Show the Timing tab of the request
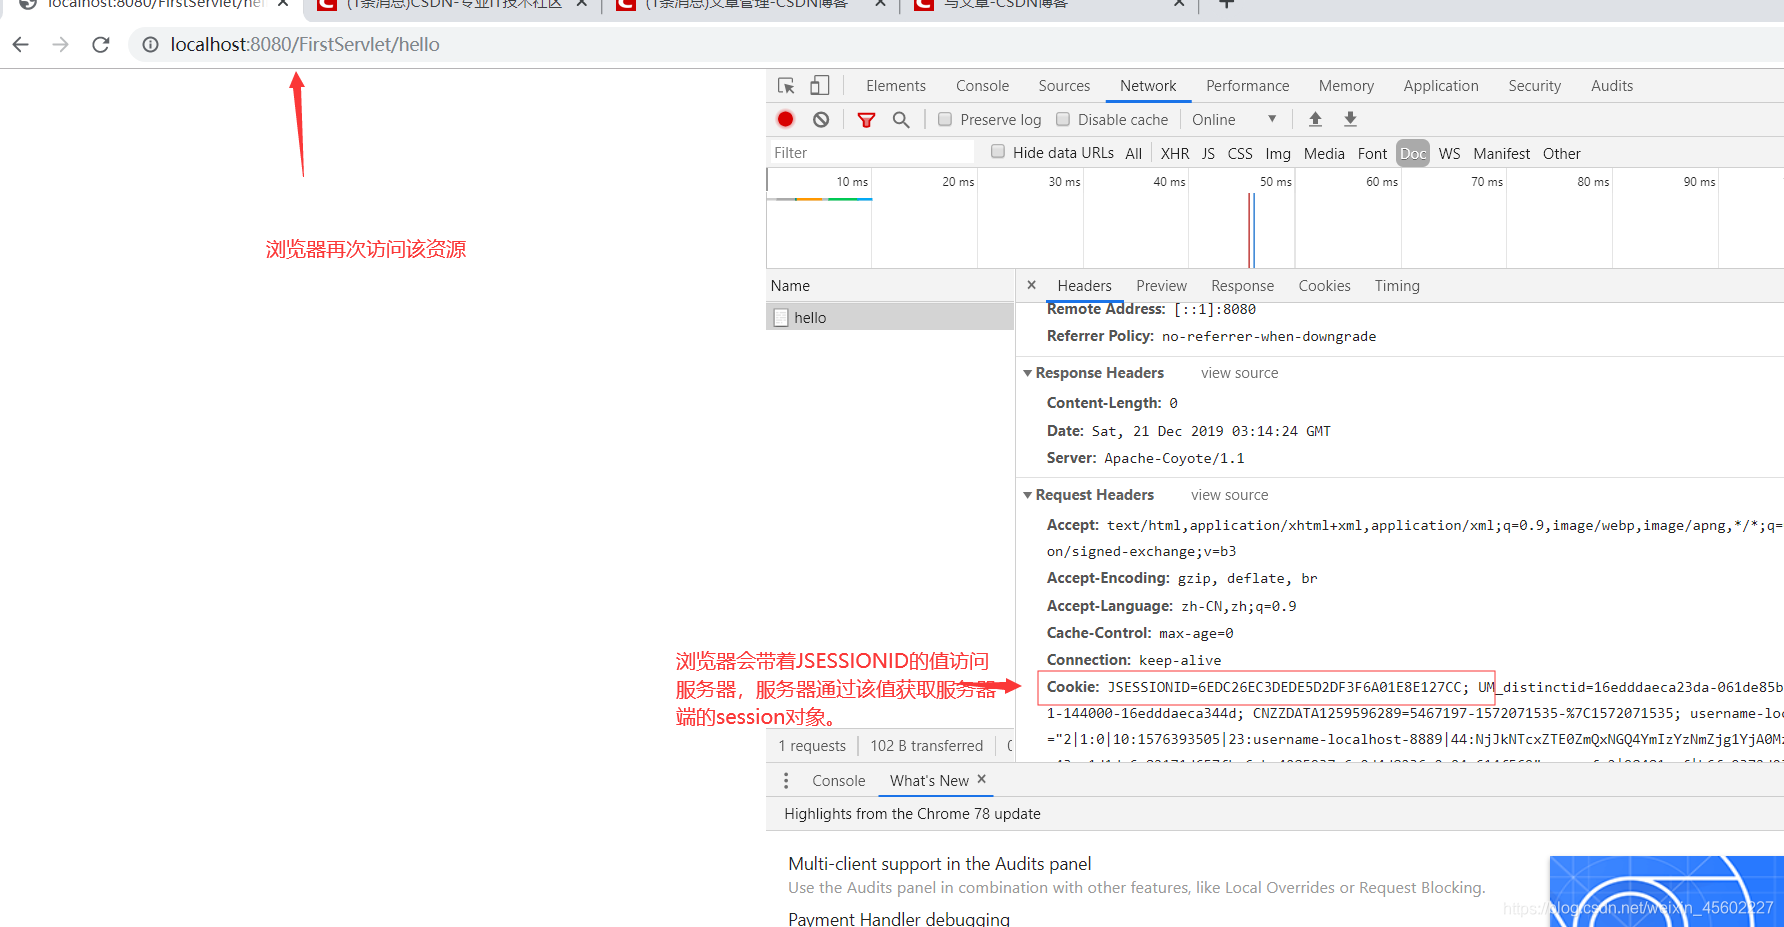 pos(1396,286)
